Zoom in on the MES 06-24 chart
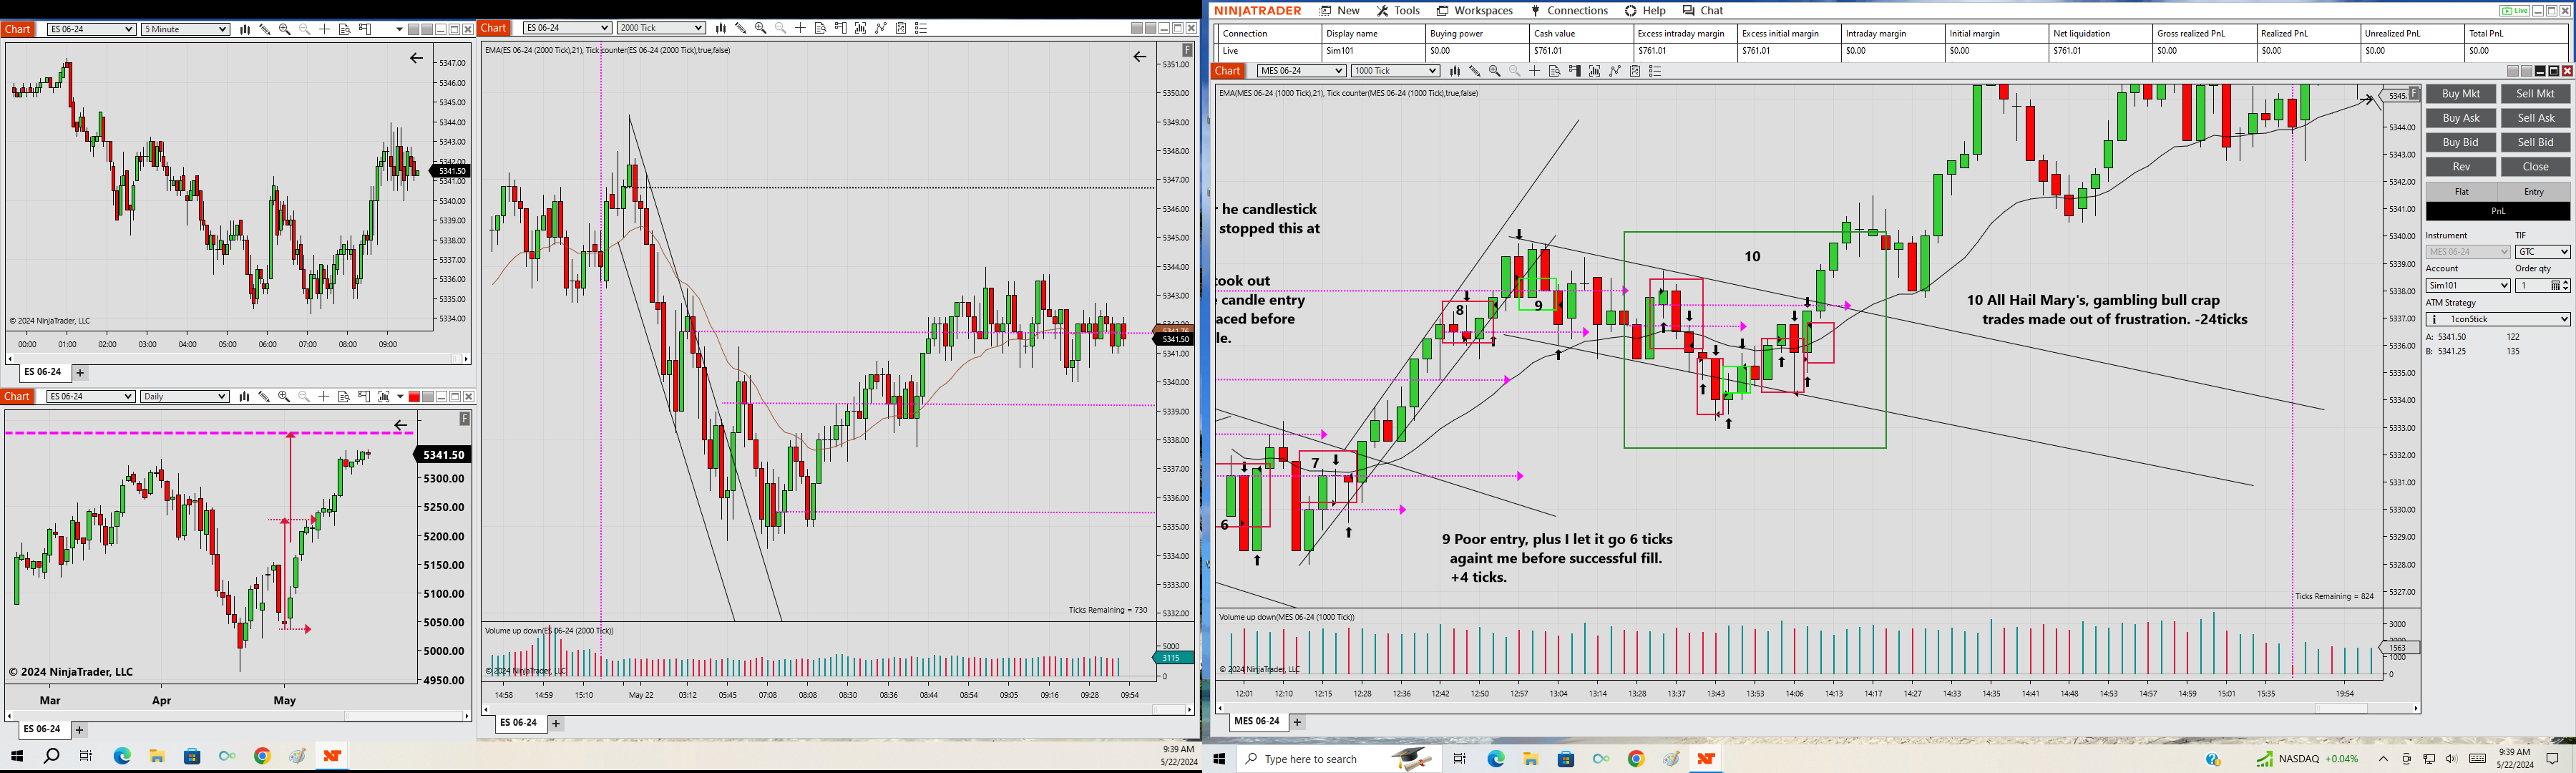This screenshot has width=2576, height=773. pyautogui.click(x=1495, y=71)
